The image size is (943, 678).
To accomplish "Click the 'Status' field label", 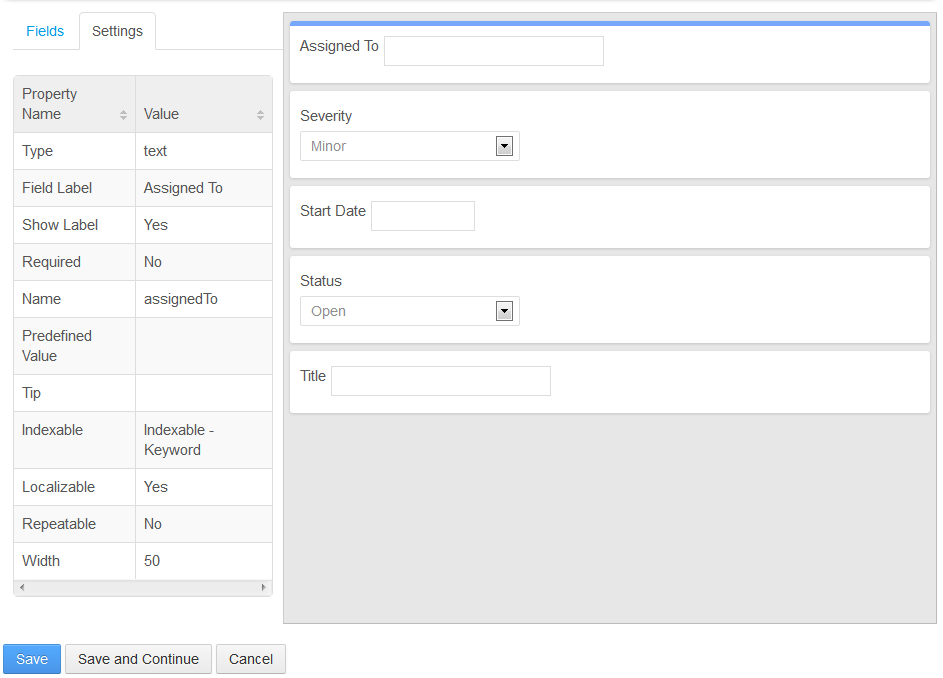I will coord(321,281).
